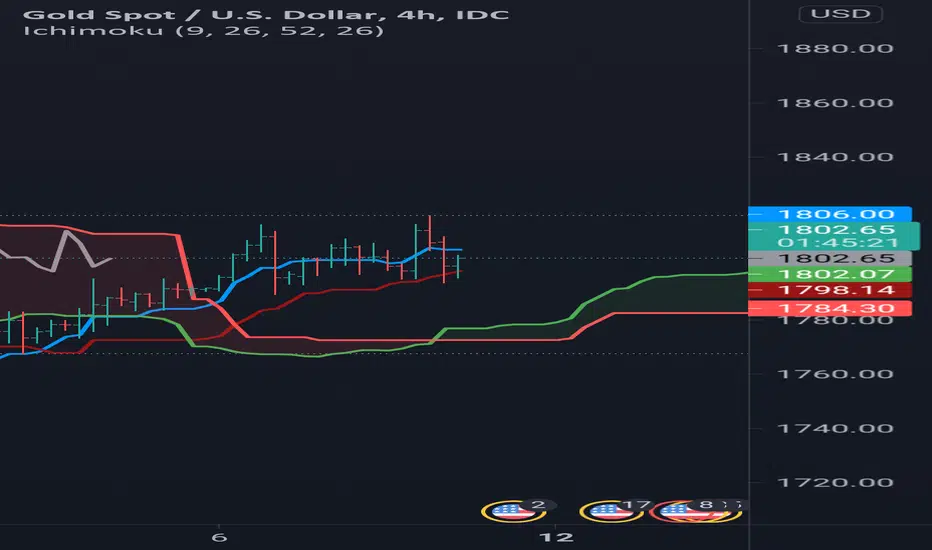The height and width of the screenshot is (550, 932).
Task: Click the 1740.00 price scale label
Action: pyautogui.click(x=835, y=428)
